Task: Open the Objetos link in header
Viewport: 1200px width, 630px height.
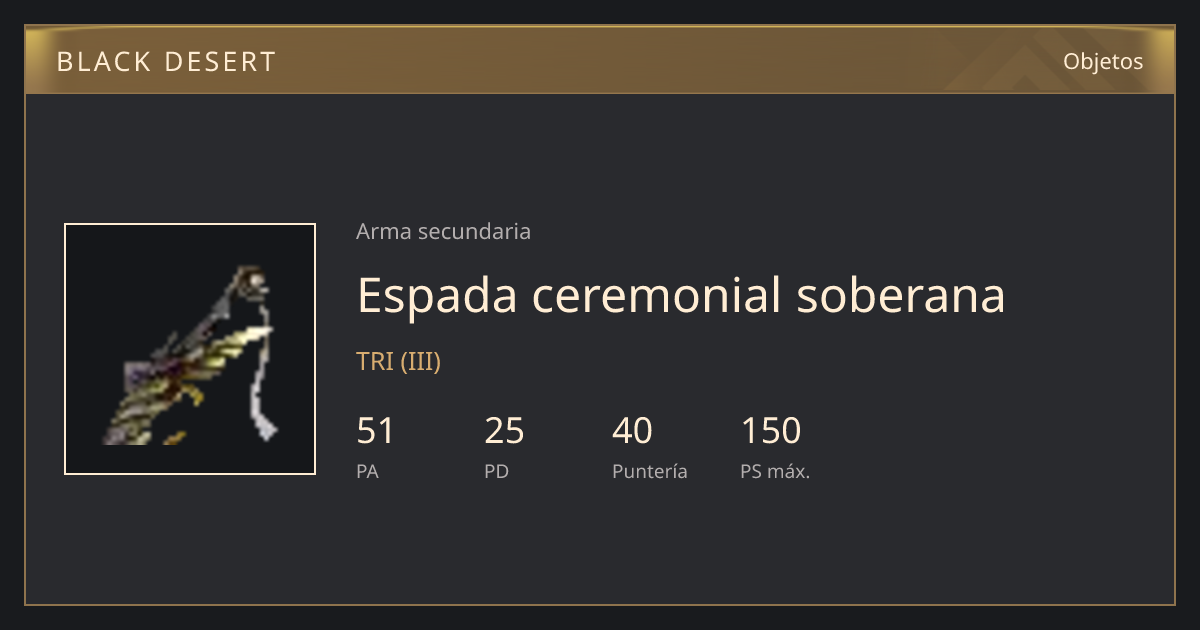Action: click(1103, 61)
